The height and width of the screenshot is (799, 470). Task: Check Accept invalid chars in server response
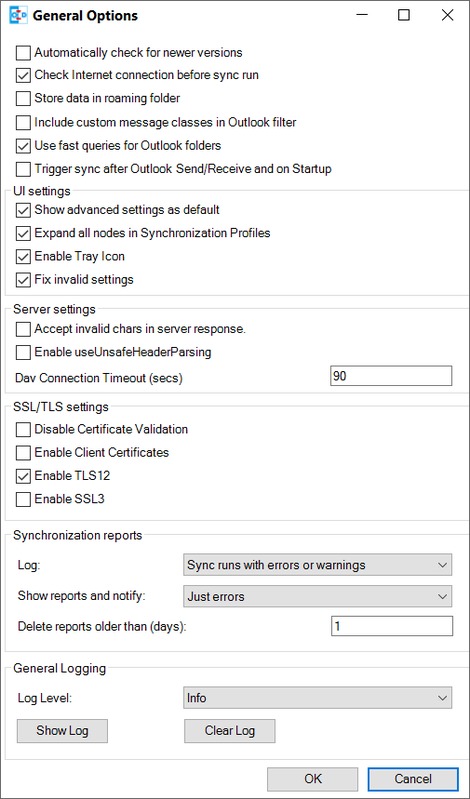coord(23,329)
